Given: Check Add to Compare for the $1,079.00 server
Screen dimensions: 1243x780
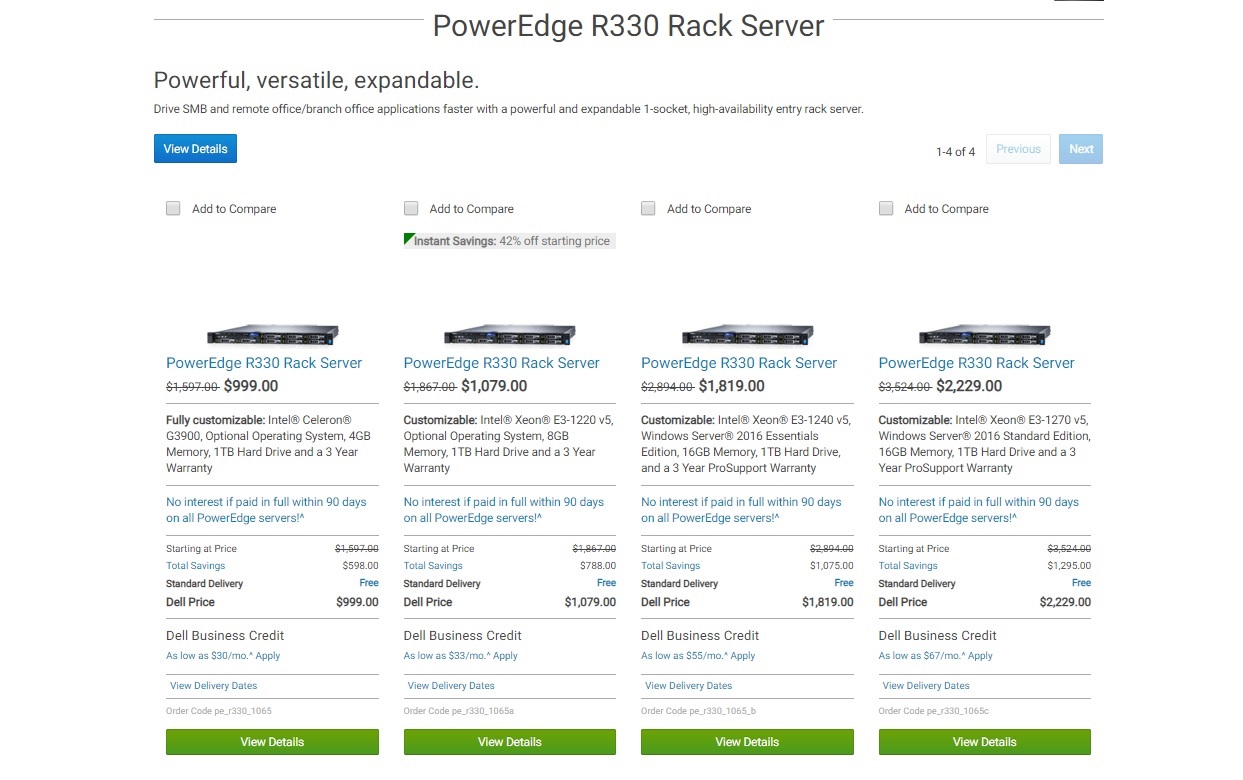Looking at the screenshot, I should tap(411, 208).
